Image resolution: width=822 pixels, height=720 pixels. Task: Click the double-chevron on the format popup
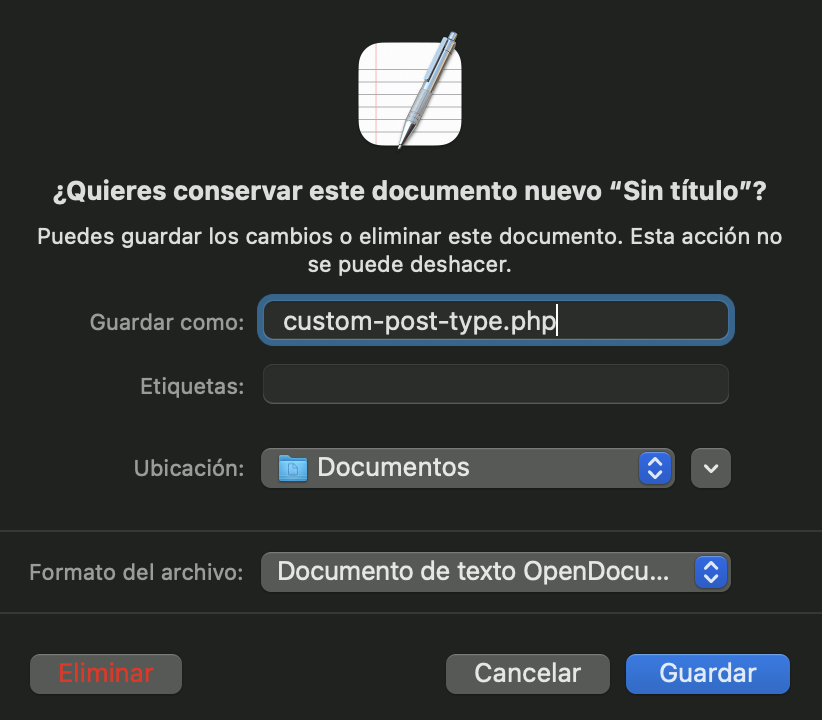tap(711, 571)
